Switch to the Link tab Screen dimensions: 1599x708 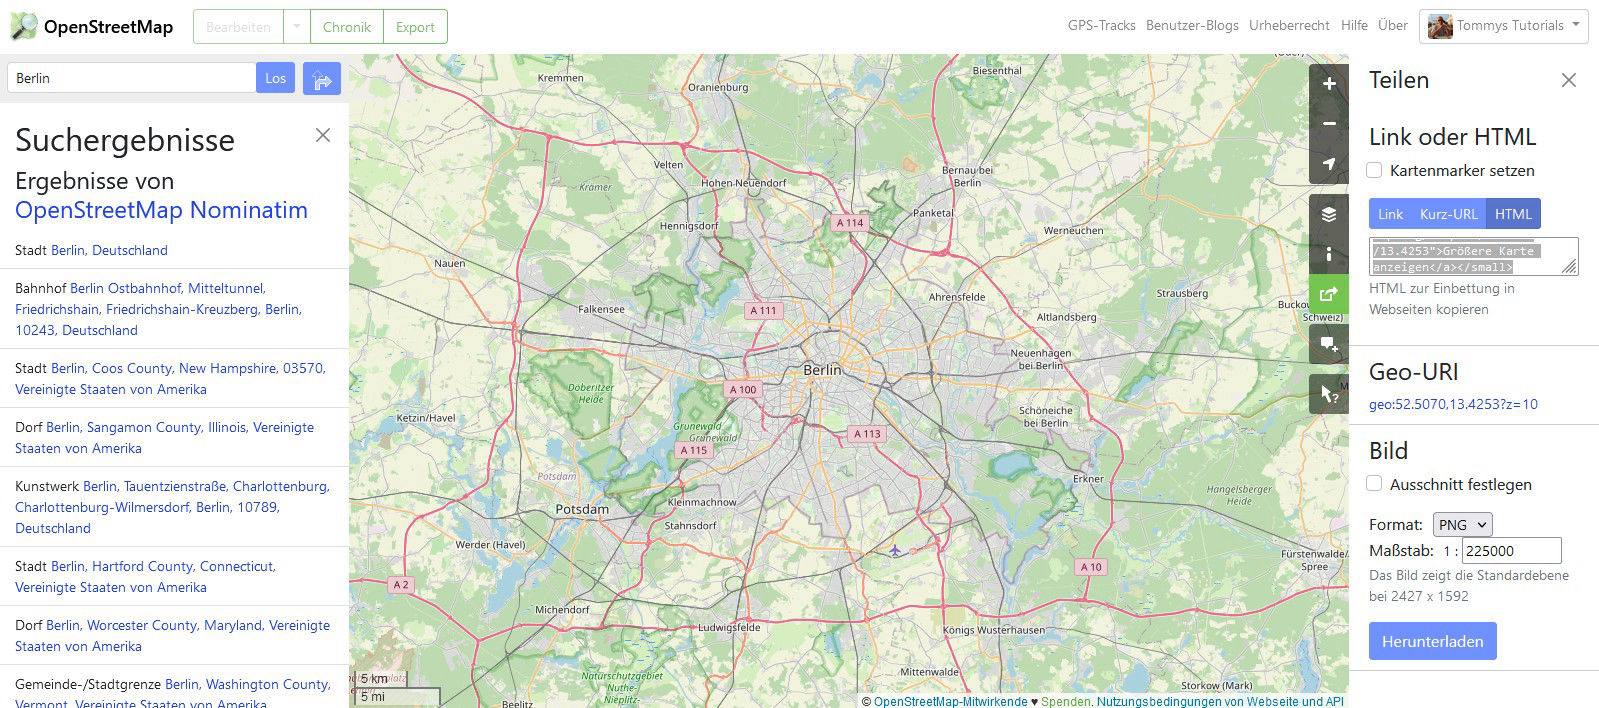click(1390, 214)
